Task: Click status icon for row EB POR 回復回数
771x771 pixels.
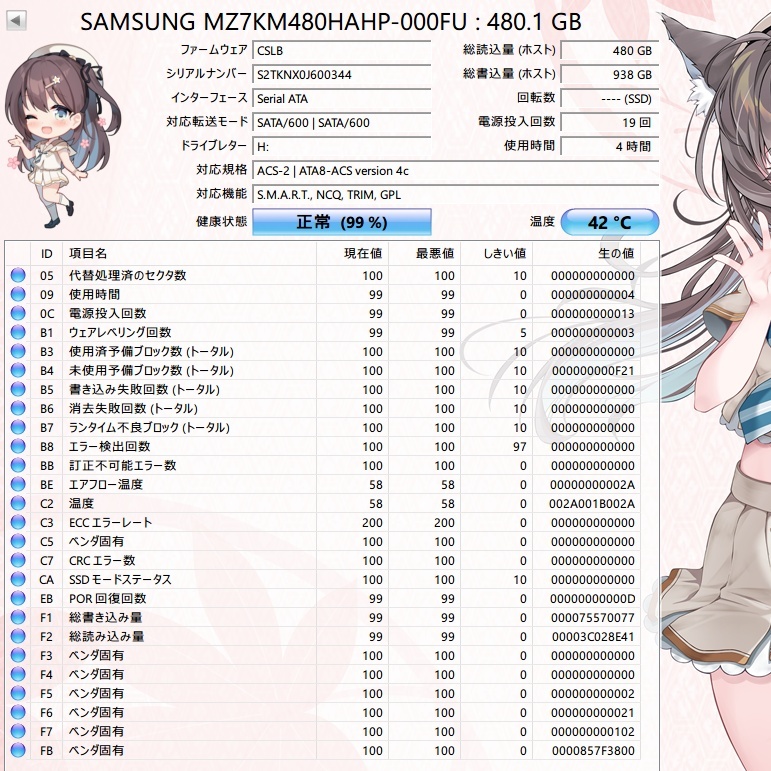Action: point(18,598)
